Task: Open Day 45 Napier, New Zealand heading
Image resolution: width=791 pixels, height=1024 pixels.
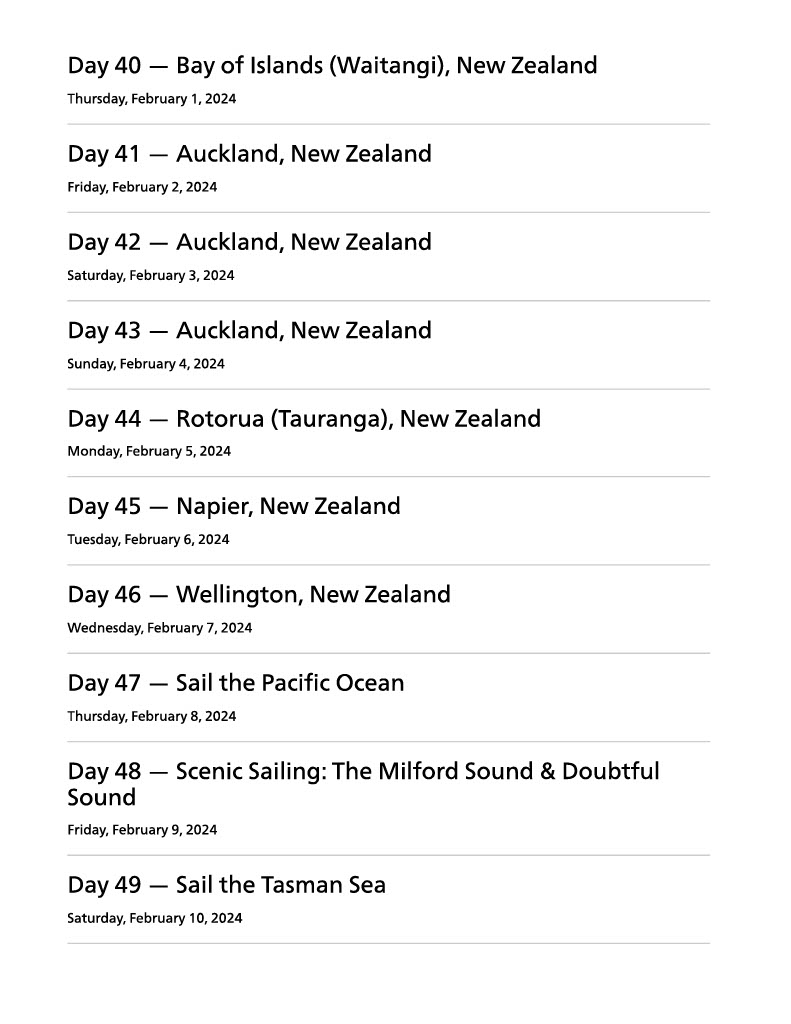Action: click(234, 506)
